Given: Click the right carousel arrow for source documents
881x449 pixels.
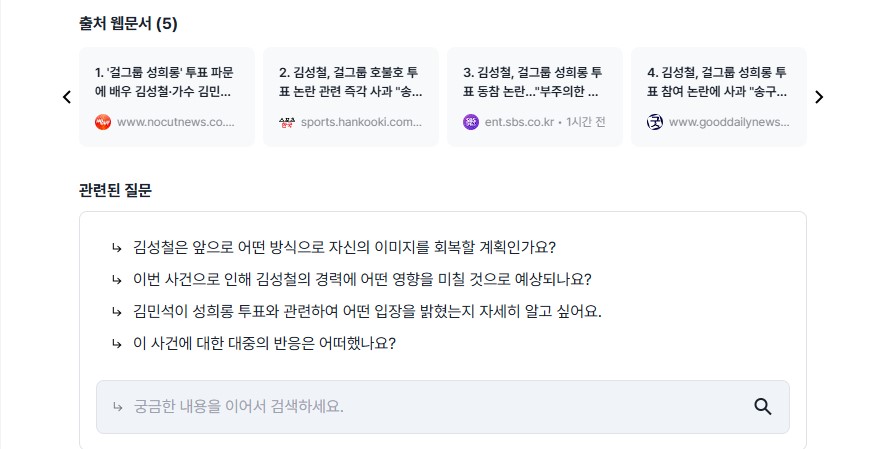Looking at the screenshot, I should click(x=819, y=97).
